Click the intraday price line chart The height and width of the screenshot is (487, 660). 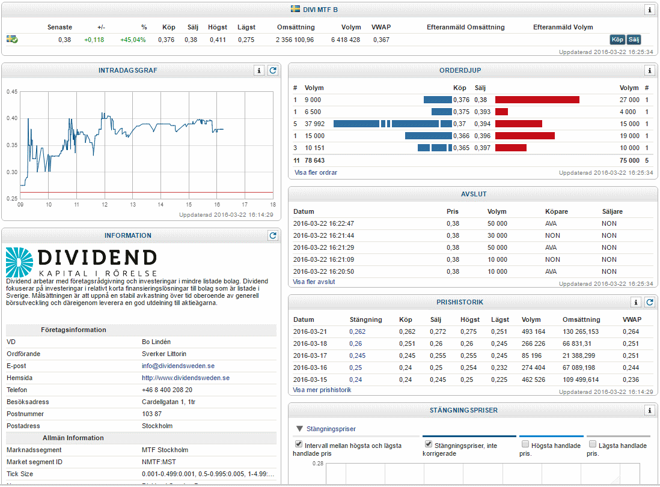pos(147,145)
